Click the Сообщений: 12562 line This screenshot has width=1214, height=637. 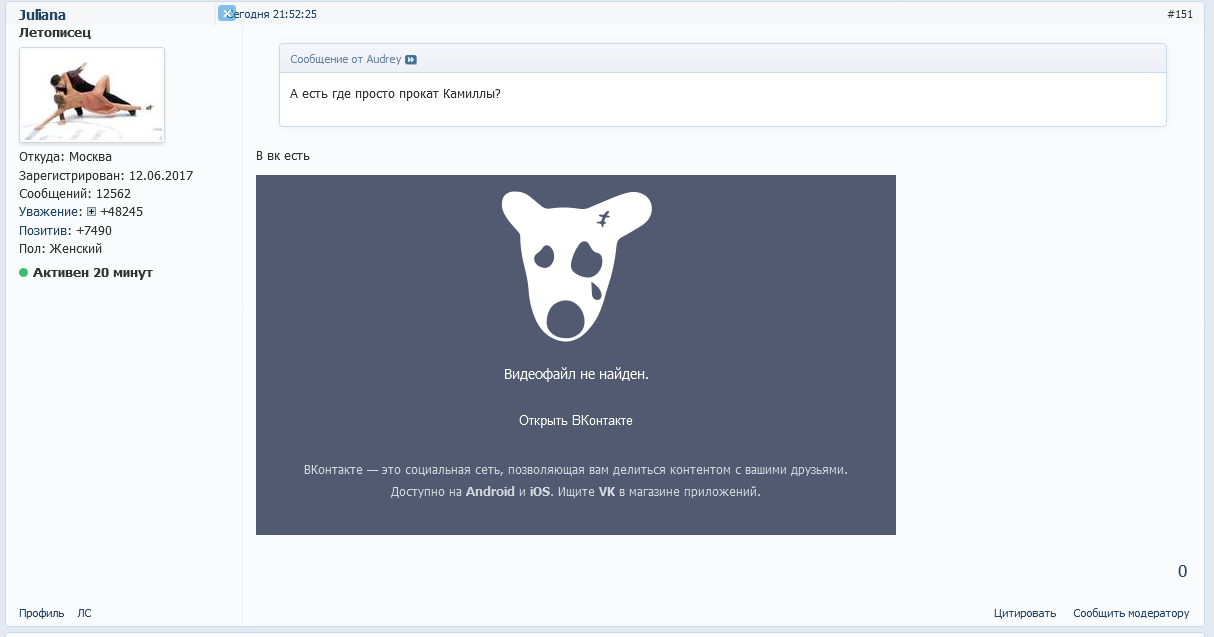pyautogui.click(x=75, y=194)
